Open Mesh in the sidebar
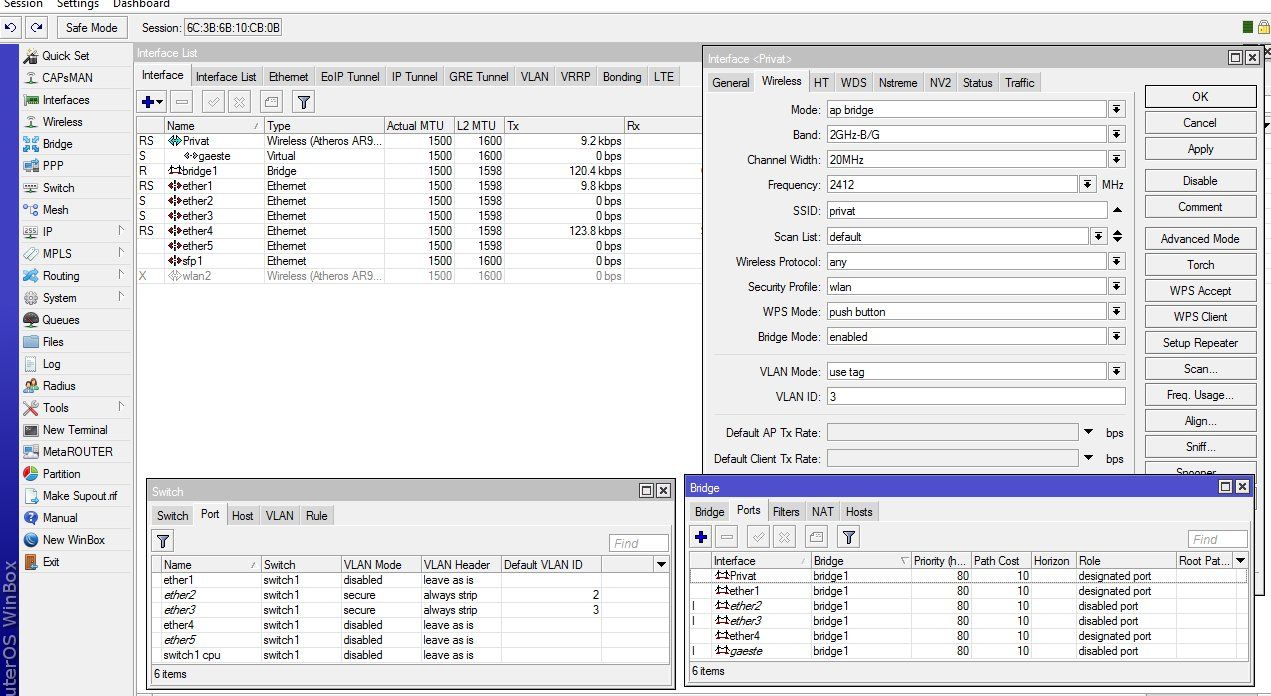 coord(55,210)
